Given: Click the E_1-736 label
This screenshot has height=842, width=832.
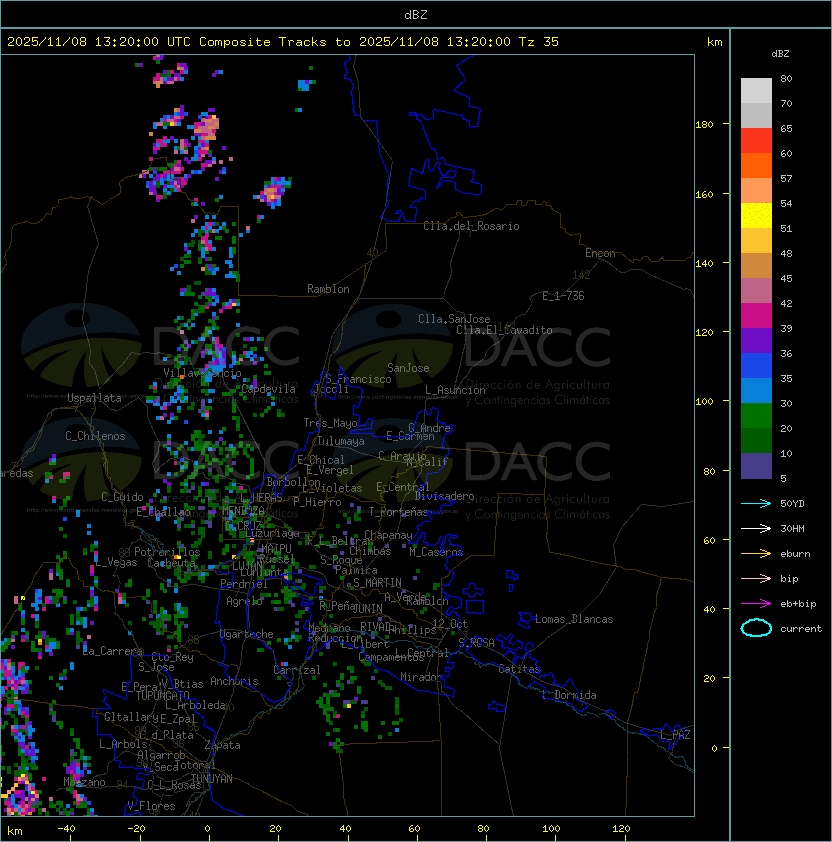Looking at the screenshot, I should point(563,296).
